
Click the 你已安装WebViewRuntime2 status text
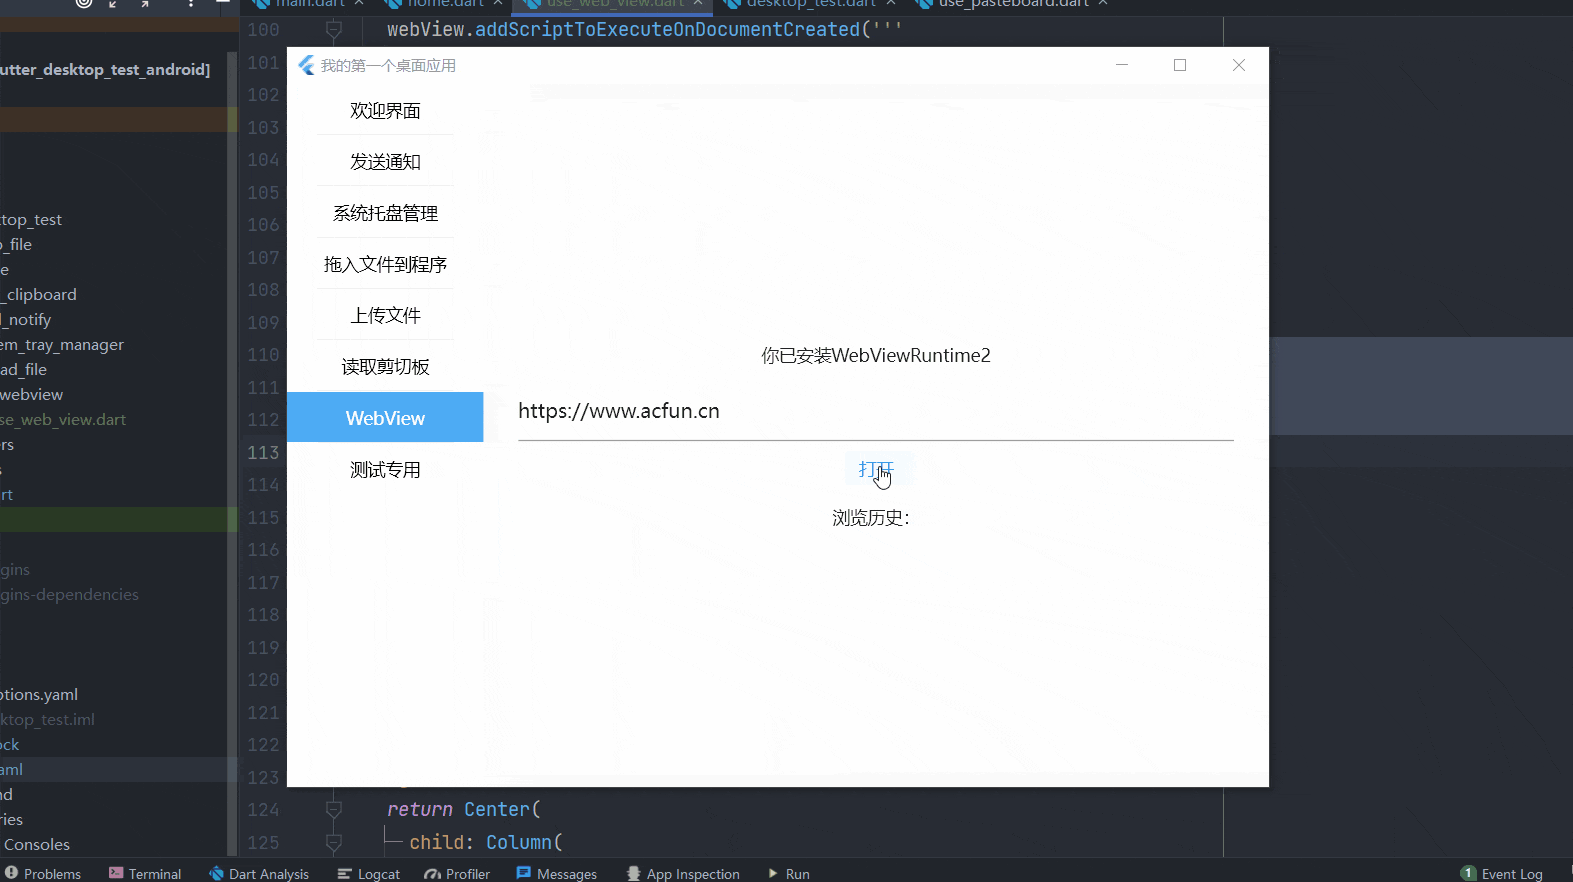tap(875, 355)
